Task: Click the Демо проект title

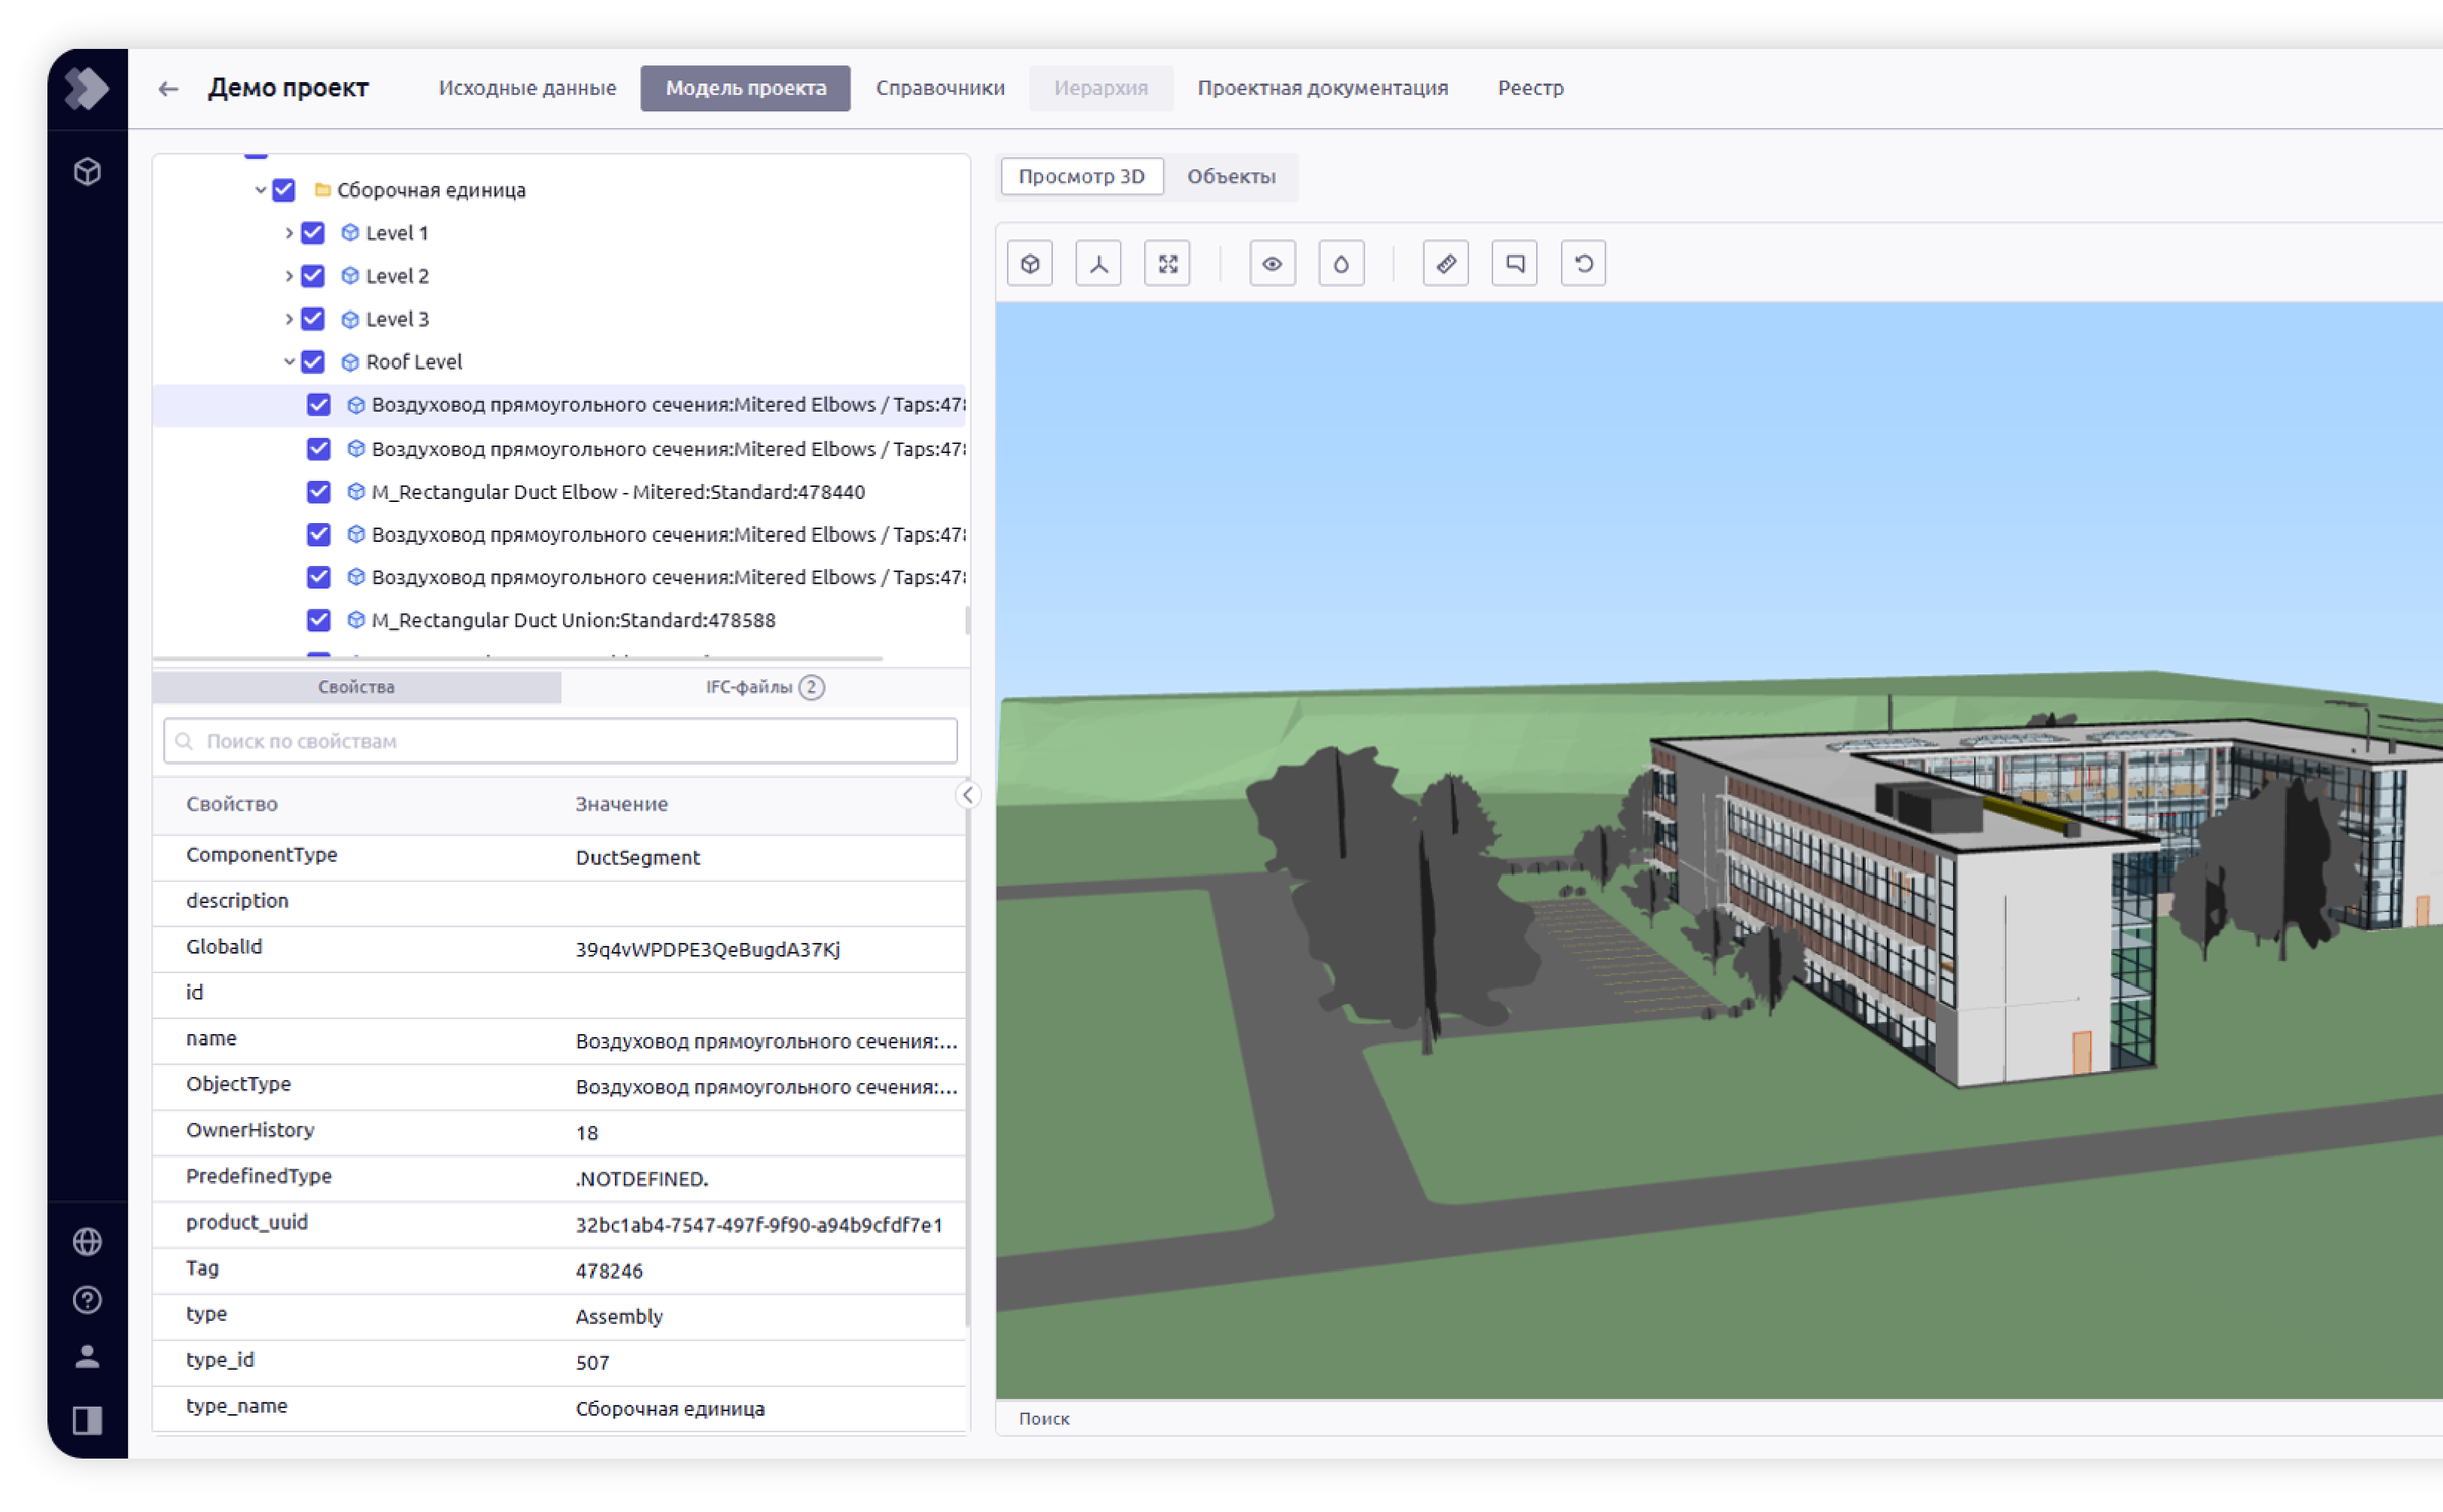Action: pyautogui.click(x=289, y=88)
